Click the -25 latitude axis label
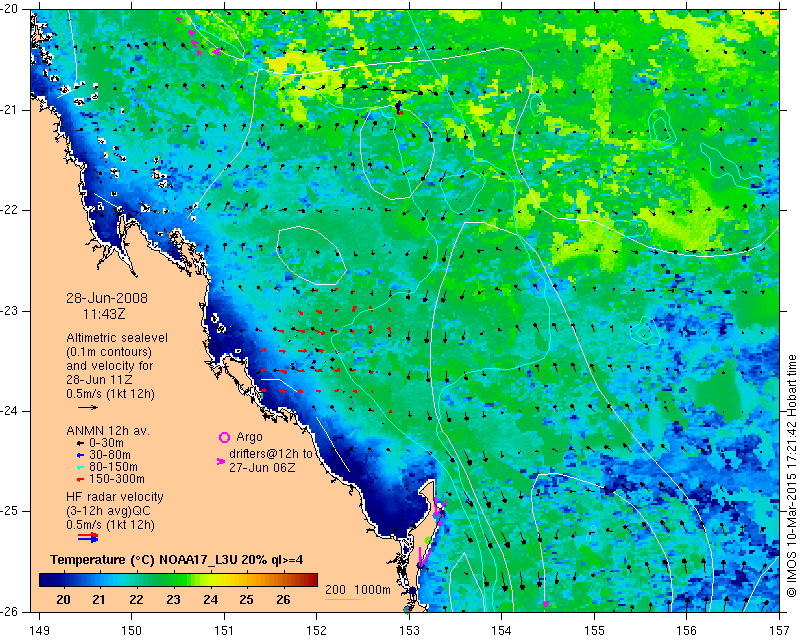800x640 pixels. pos(8,511)
